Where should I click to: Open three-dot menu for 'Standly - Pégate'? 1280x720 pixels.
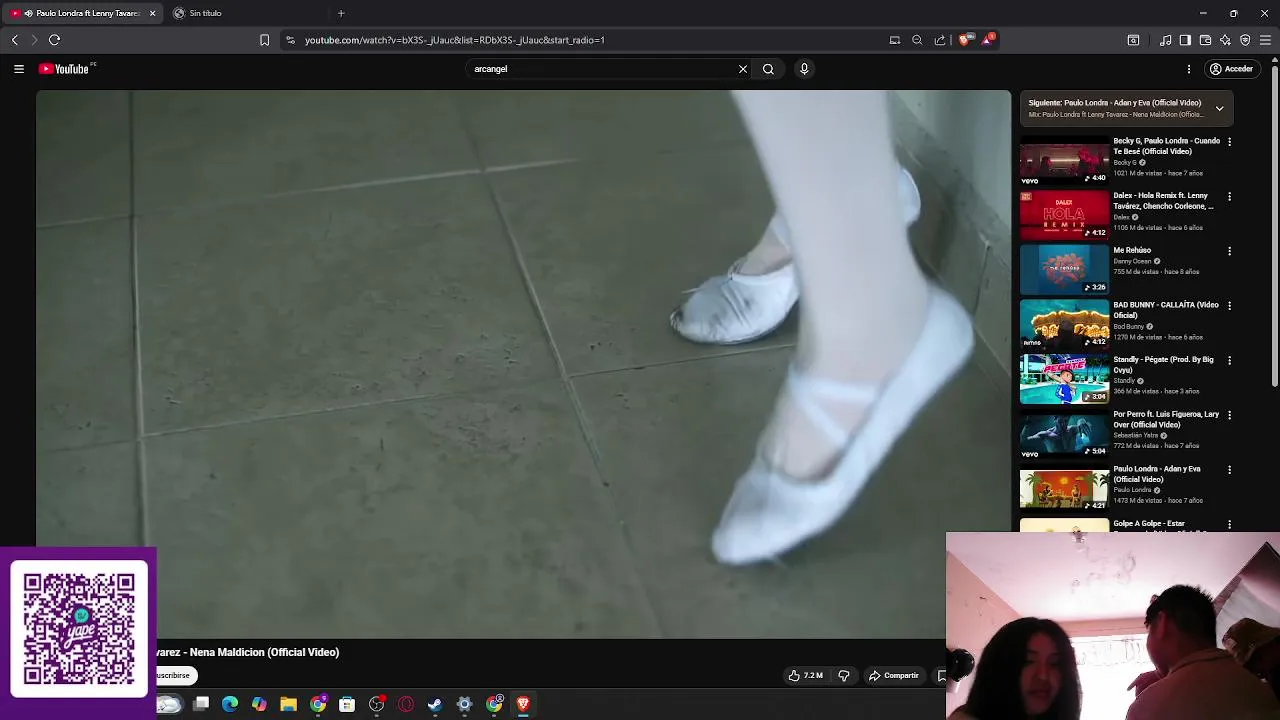[1229, 360]
